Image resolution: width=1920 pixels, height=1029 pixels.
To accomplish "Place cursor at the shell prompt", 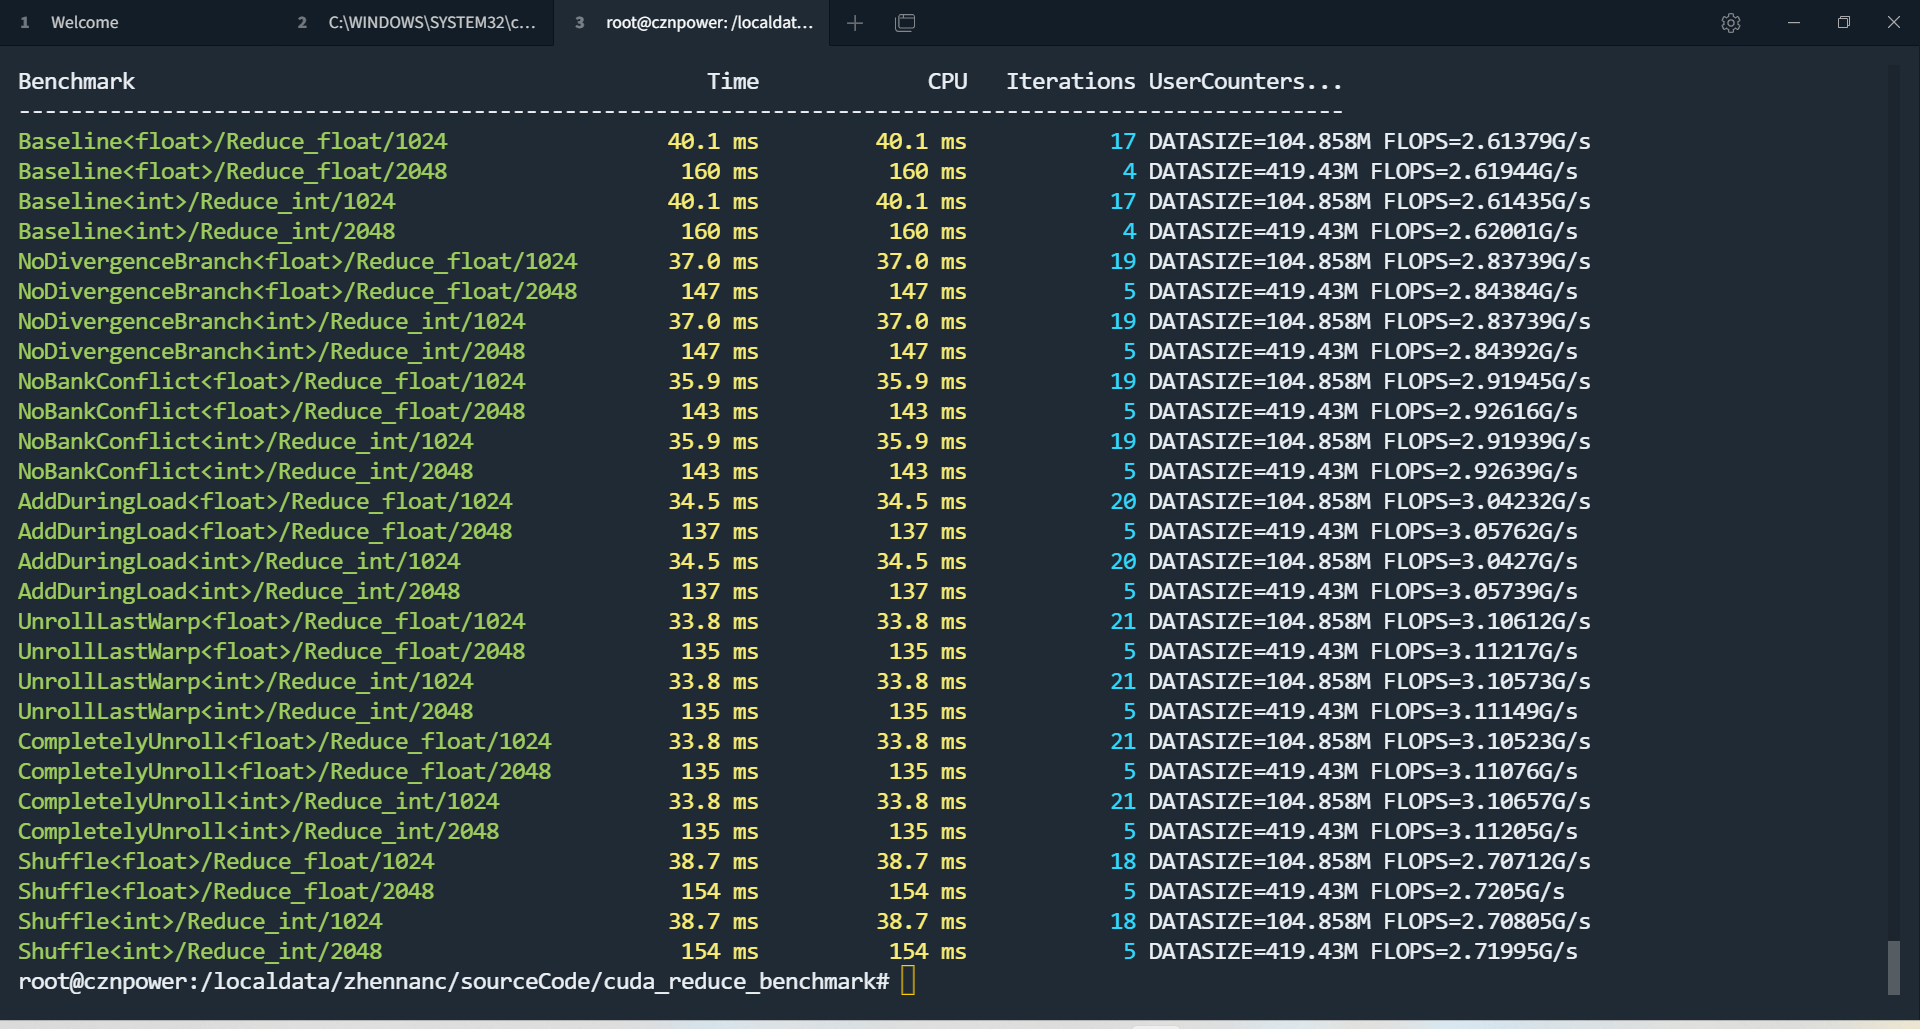I will pyautogui.click(x=908, y=981).
